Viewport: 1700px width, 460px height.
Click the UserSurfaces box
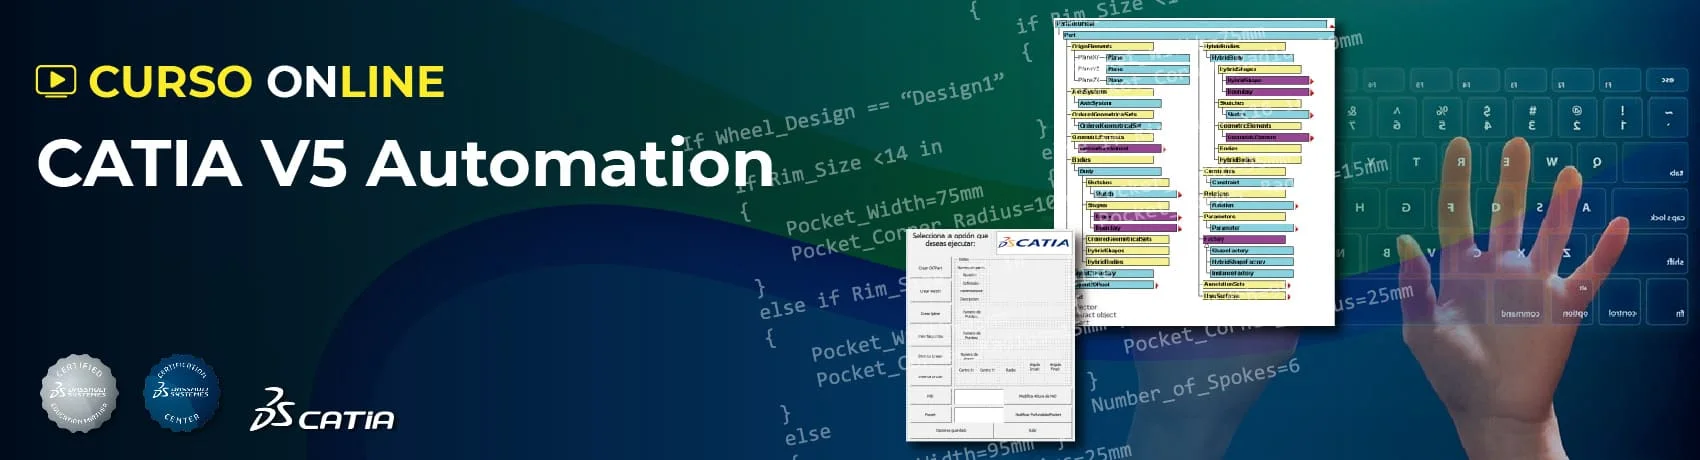click(x=1243, y=296)
